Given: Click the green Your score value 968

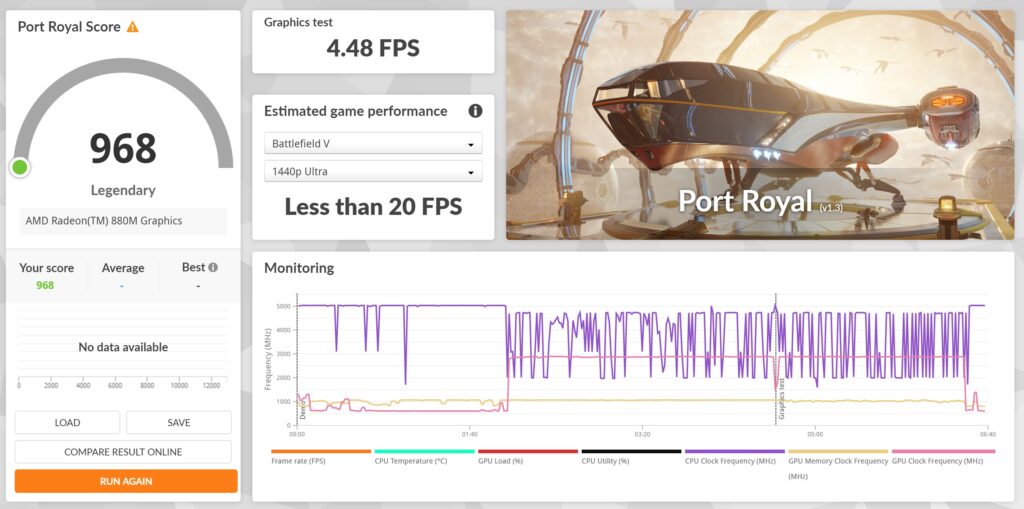Looking at the screenshot, I should coord(45,286).
